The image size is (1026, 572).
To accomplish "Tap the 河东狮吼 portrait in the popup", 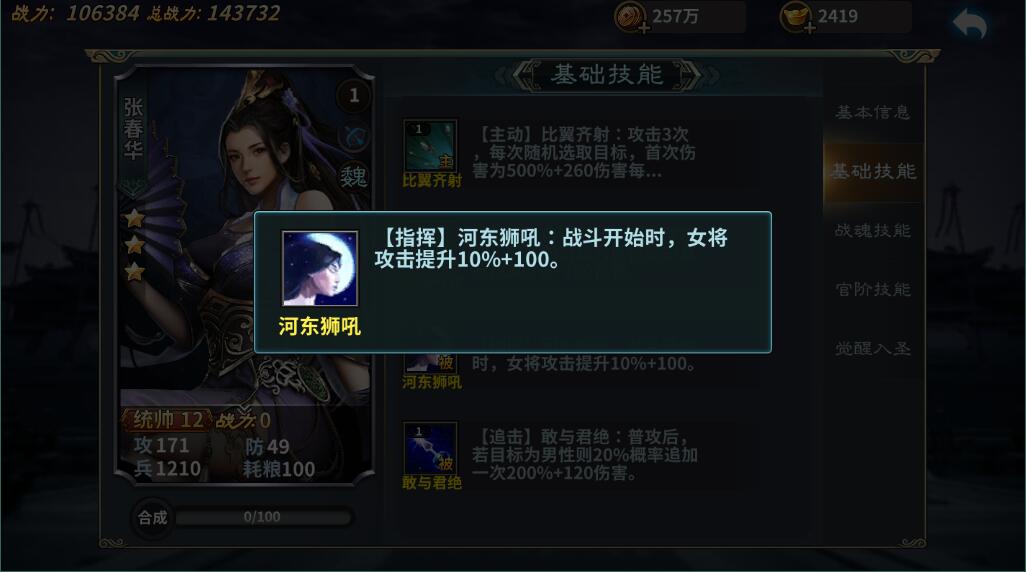I will coord(320,268).
